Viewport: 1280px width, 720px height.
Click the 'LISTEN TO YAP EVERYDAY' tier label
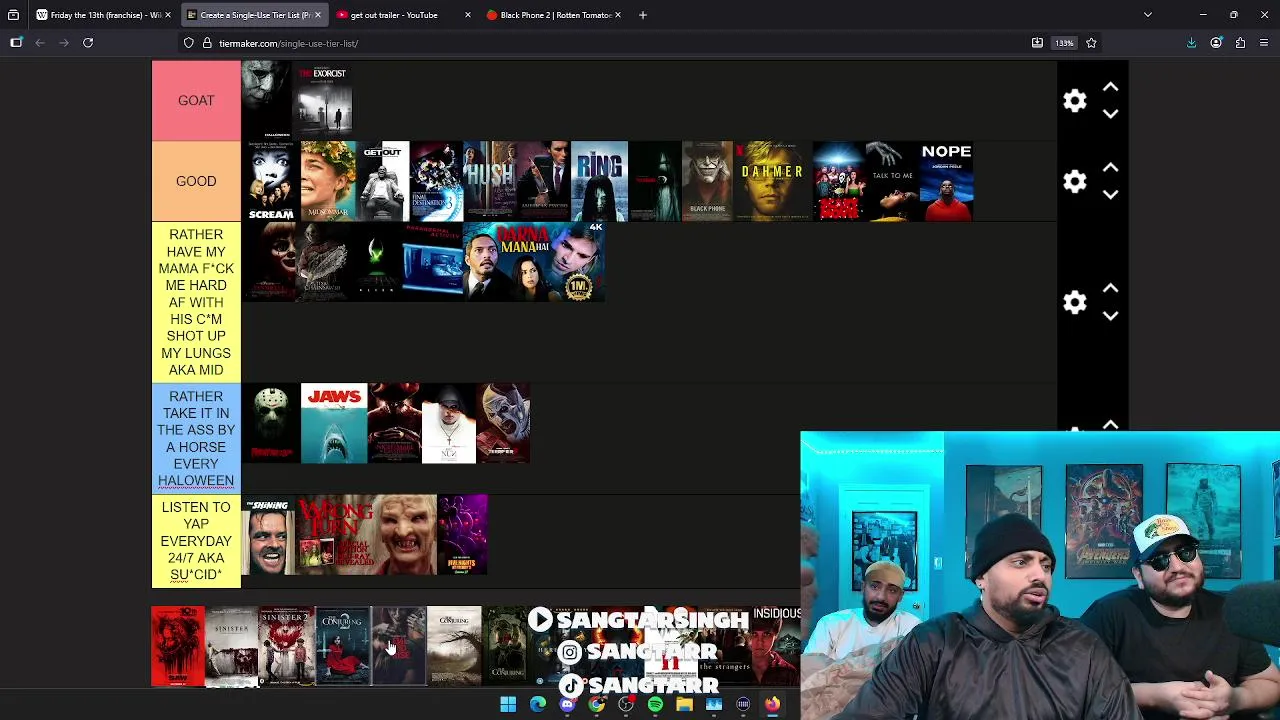tap(196, 541)
